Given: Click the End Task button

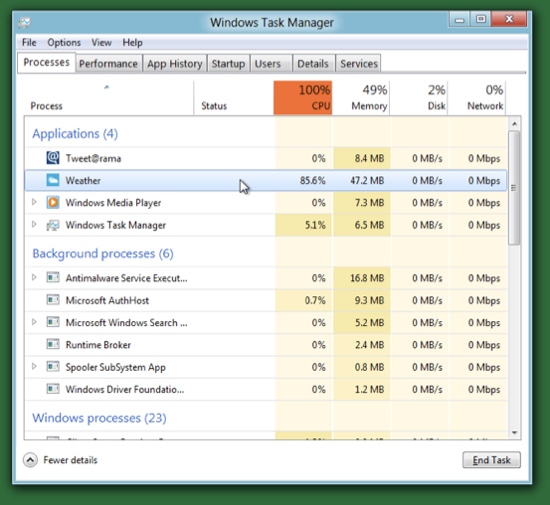Looking at the screenshot, I should tap(491, 460).
